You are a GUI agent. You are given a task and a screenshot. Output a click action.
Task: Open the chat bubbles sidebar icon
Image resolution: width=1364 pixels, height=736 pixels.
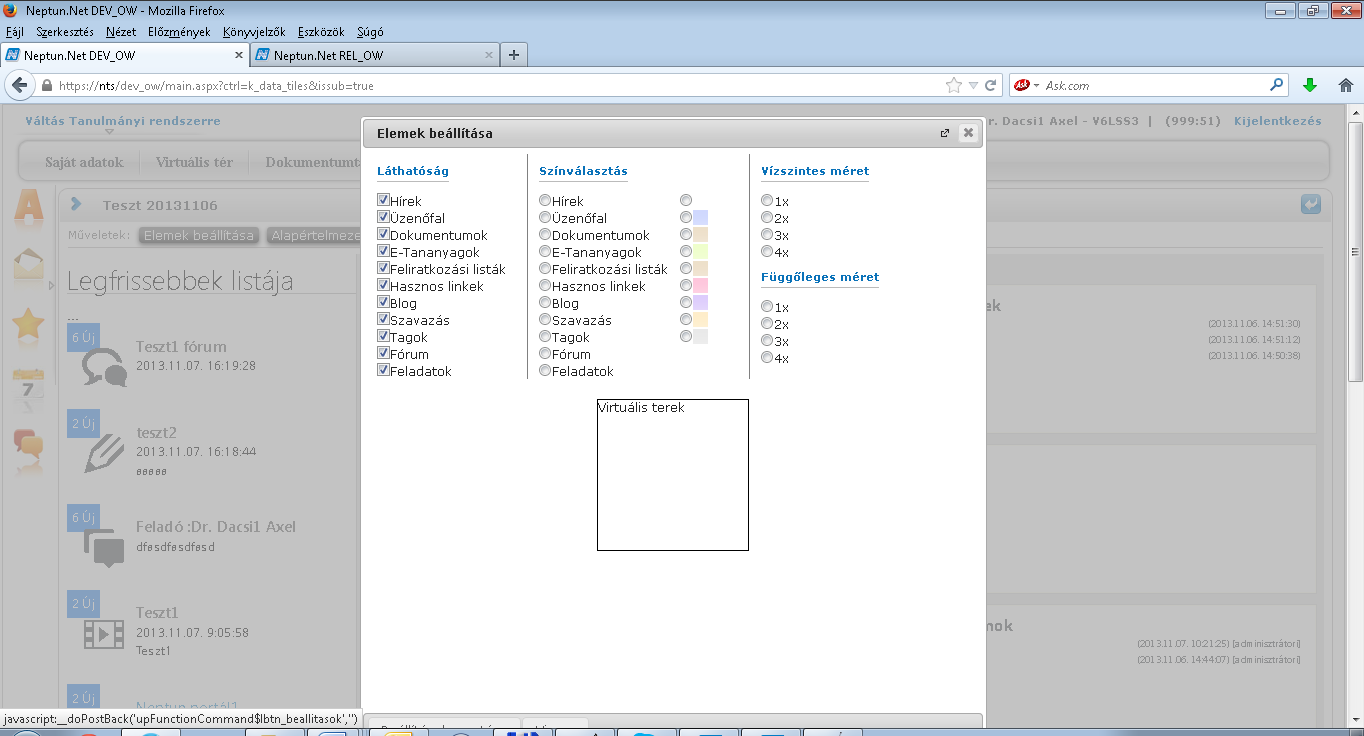click(x=28, y=443)
